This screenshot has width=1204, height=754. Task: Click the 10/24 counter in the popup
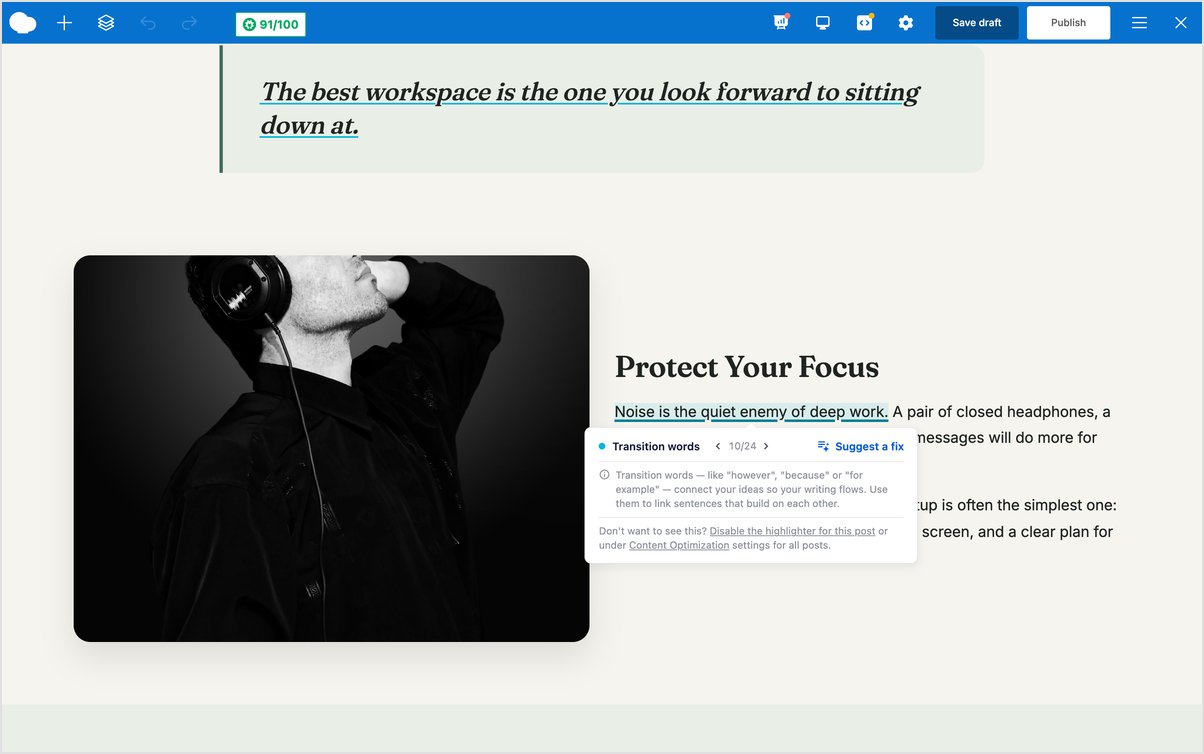742,446
